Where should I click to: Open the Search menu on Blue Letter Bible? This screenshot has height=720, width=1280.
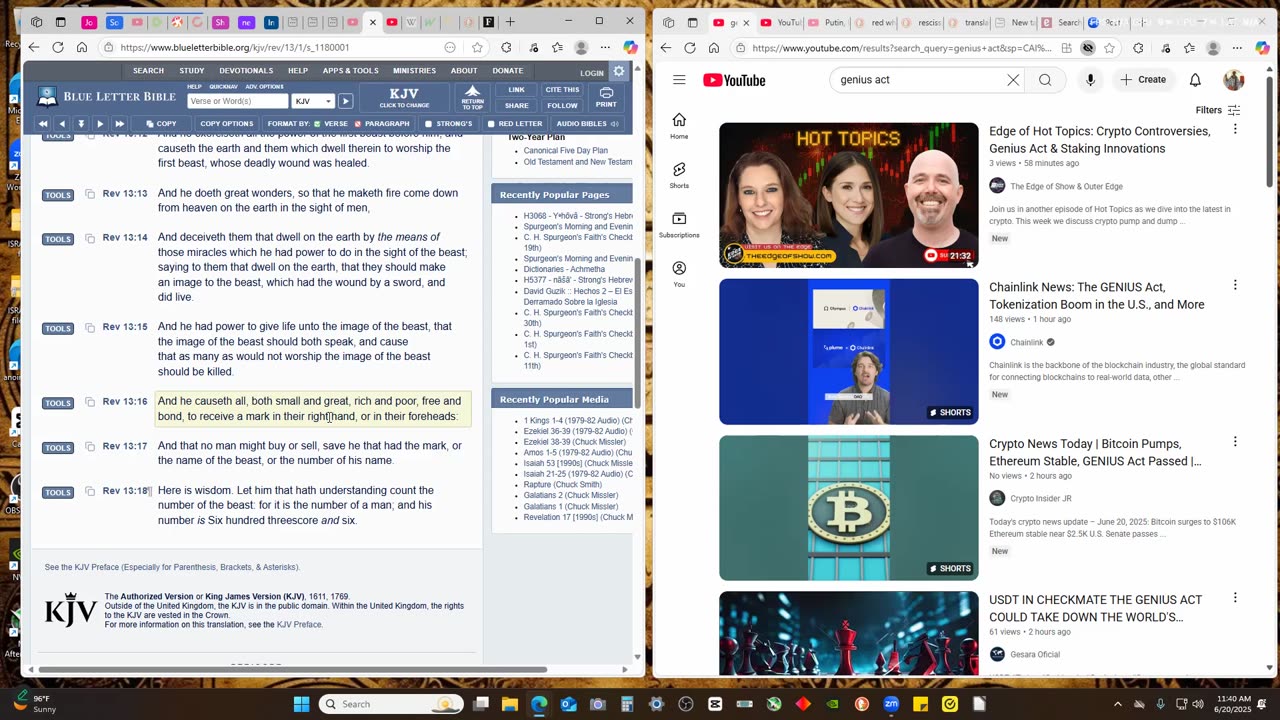click(148, 71)
